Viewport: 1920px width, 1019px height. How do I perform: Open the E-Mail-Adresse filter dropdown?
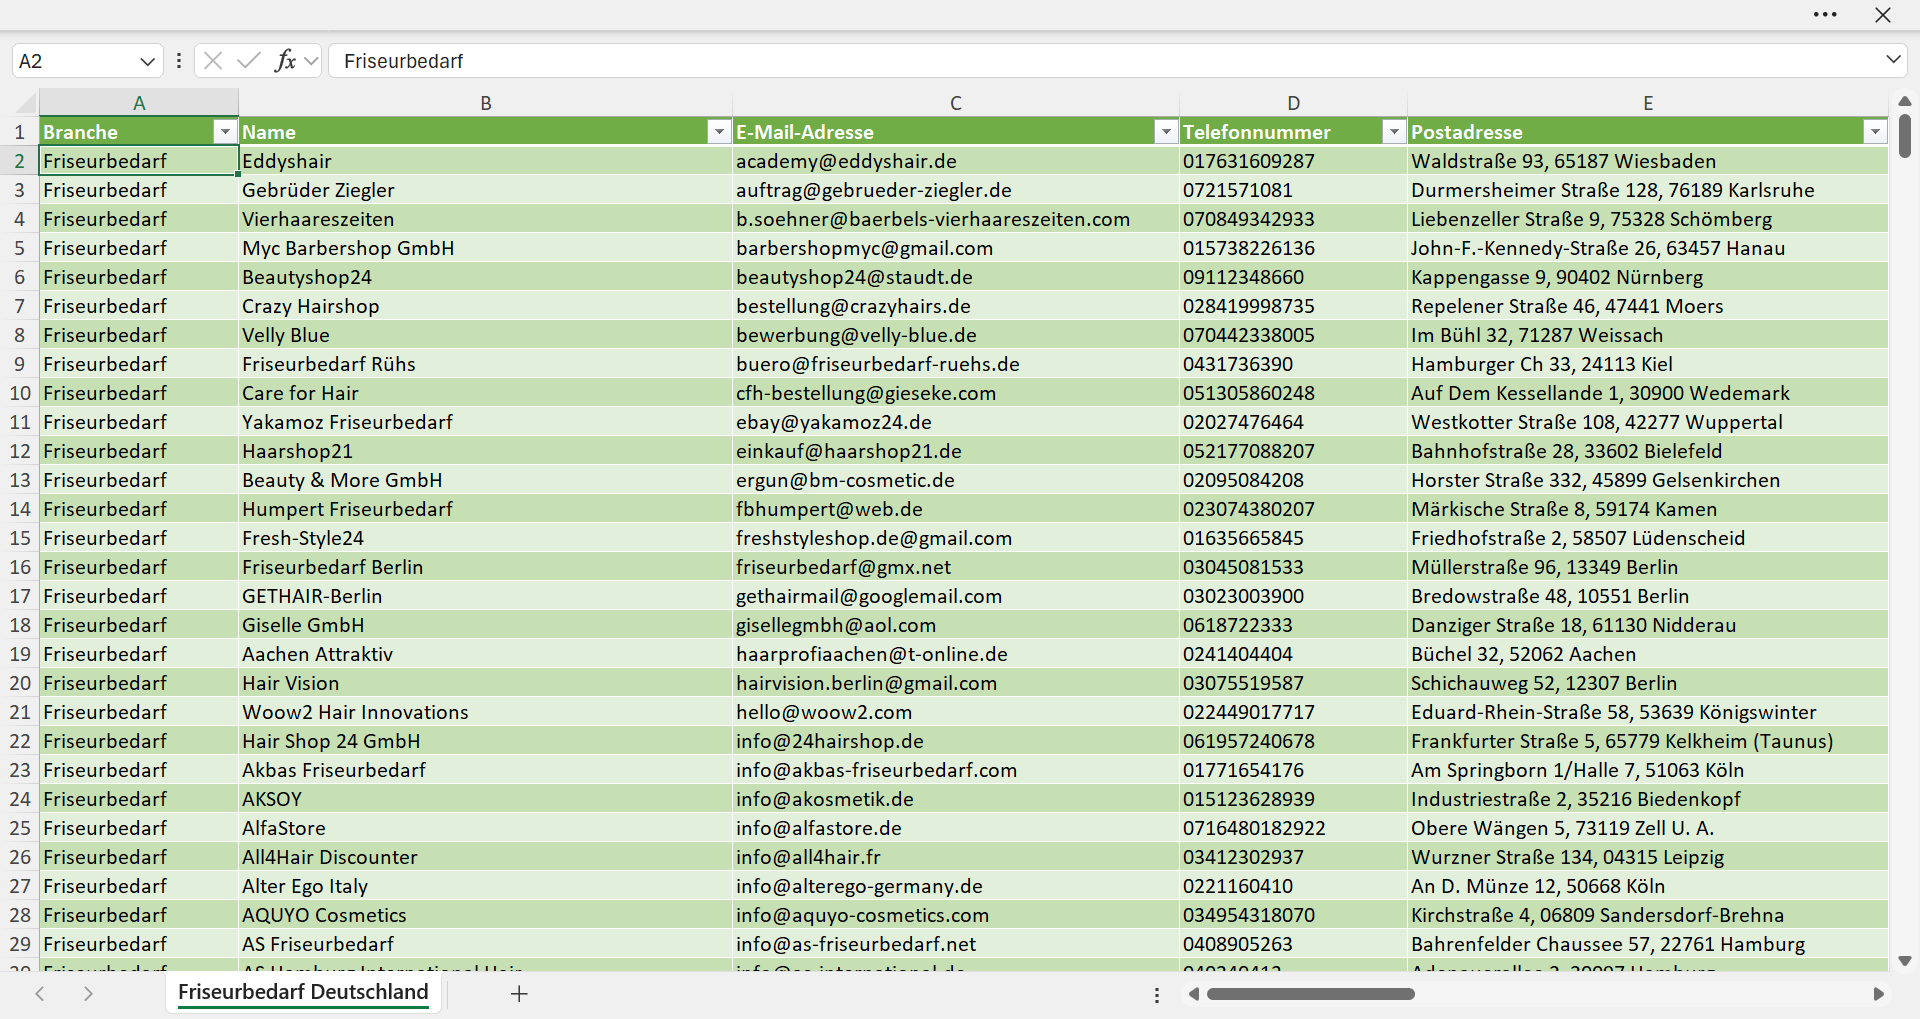pos(1166,132)
